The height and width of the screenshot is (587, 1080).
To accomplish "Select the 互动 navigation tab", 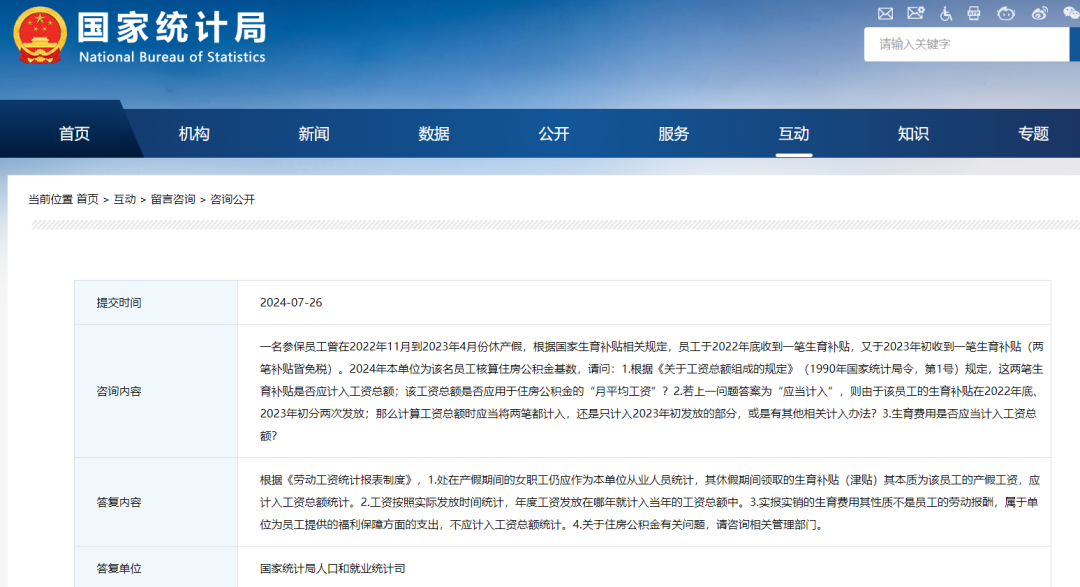I will point(793,131).
